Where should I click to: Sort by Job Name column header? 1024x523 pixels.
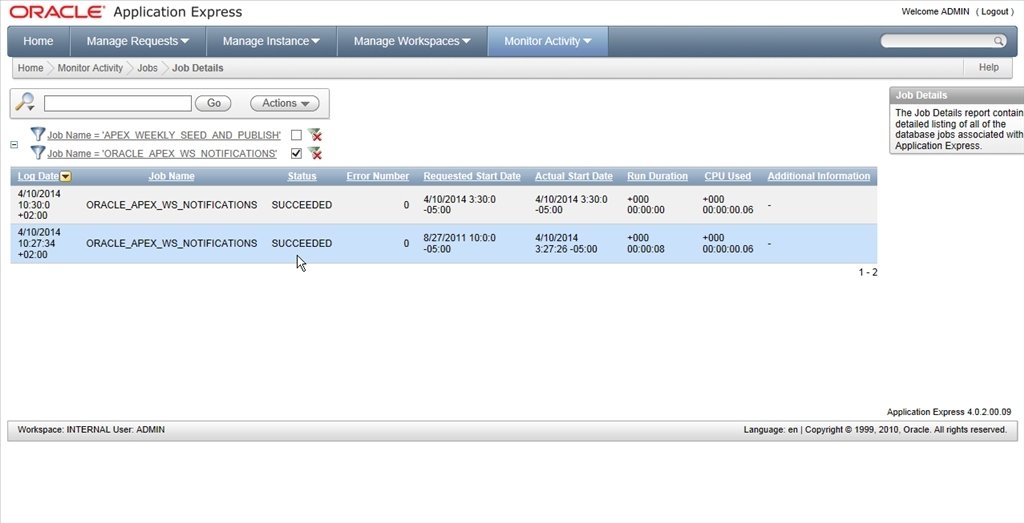[171, 176]
